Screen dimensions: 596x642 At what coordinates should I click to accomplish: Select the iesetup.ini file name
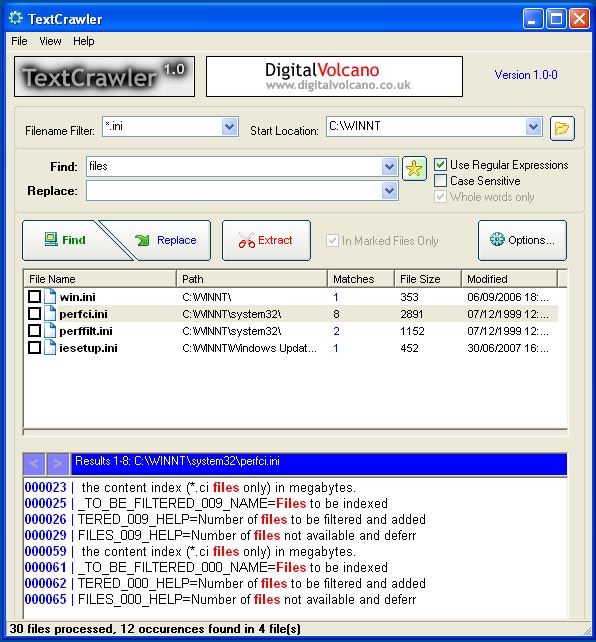pos(88,348)
